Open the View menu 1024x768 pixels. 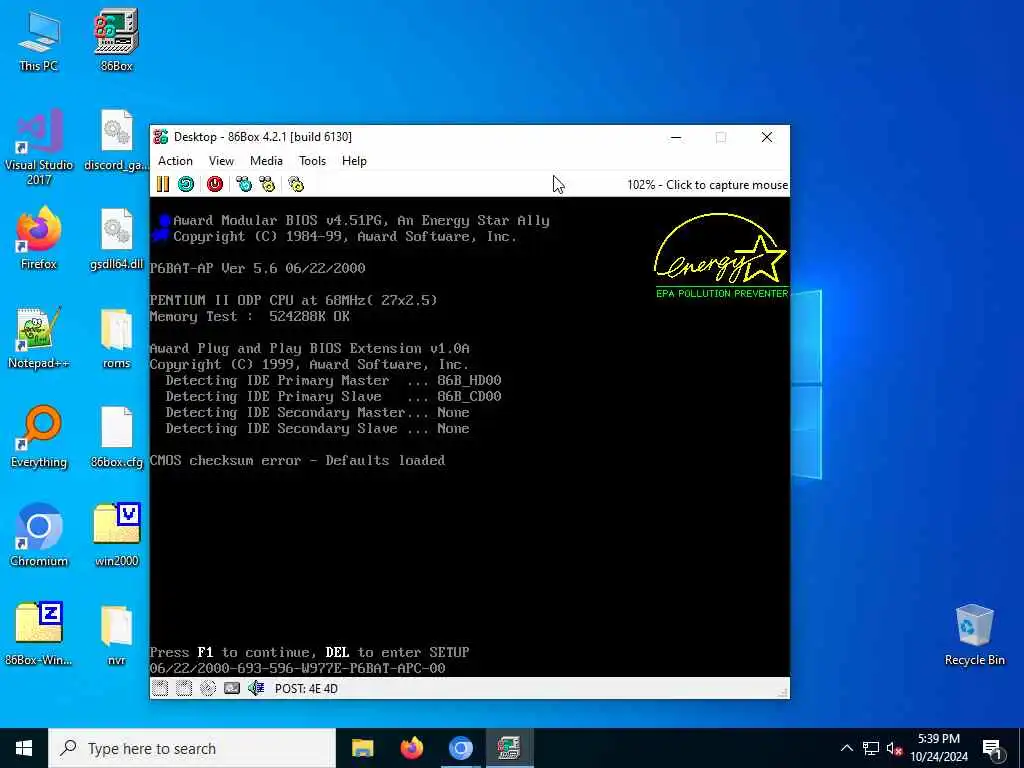coord(221,161)
